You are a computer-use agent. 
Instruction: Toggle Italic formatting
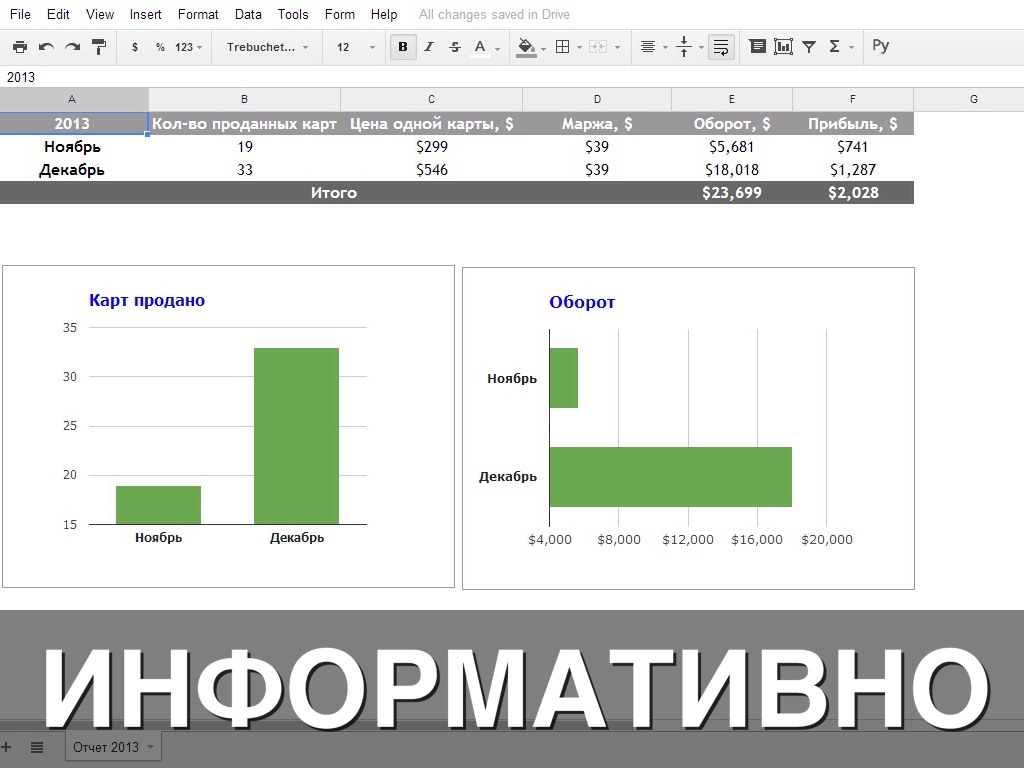[x=429, y=47]
